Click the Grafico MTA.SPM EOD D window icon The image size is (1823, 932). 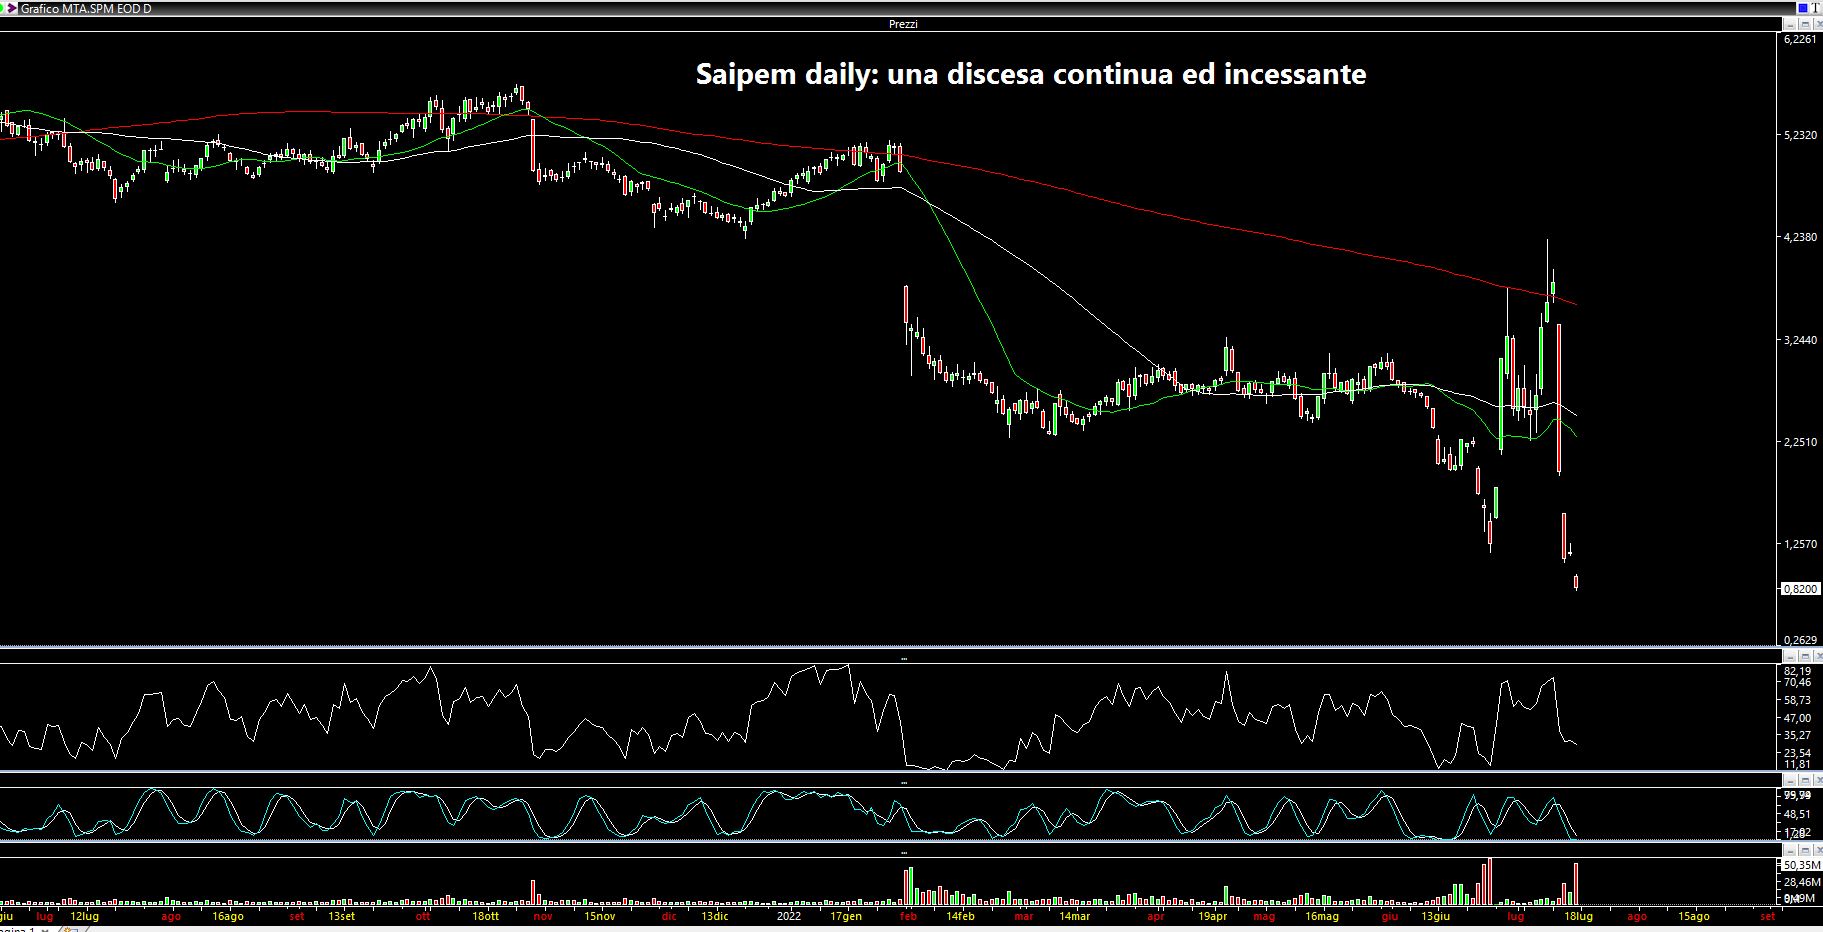coord(12,8)
